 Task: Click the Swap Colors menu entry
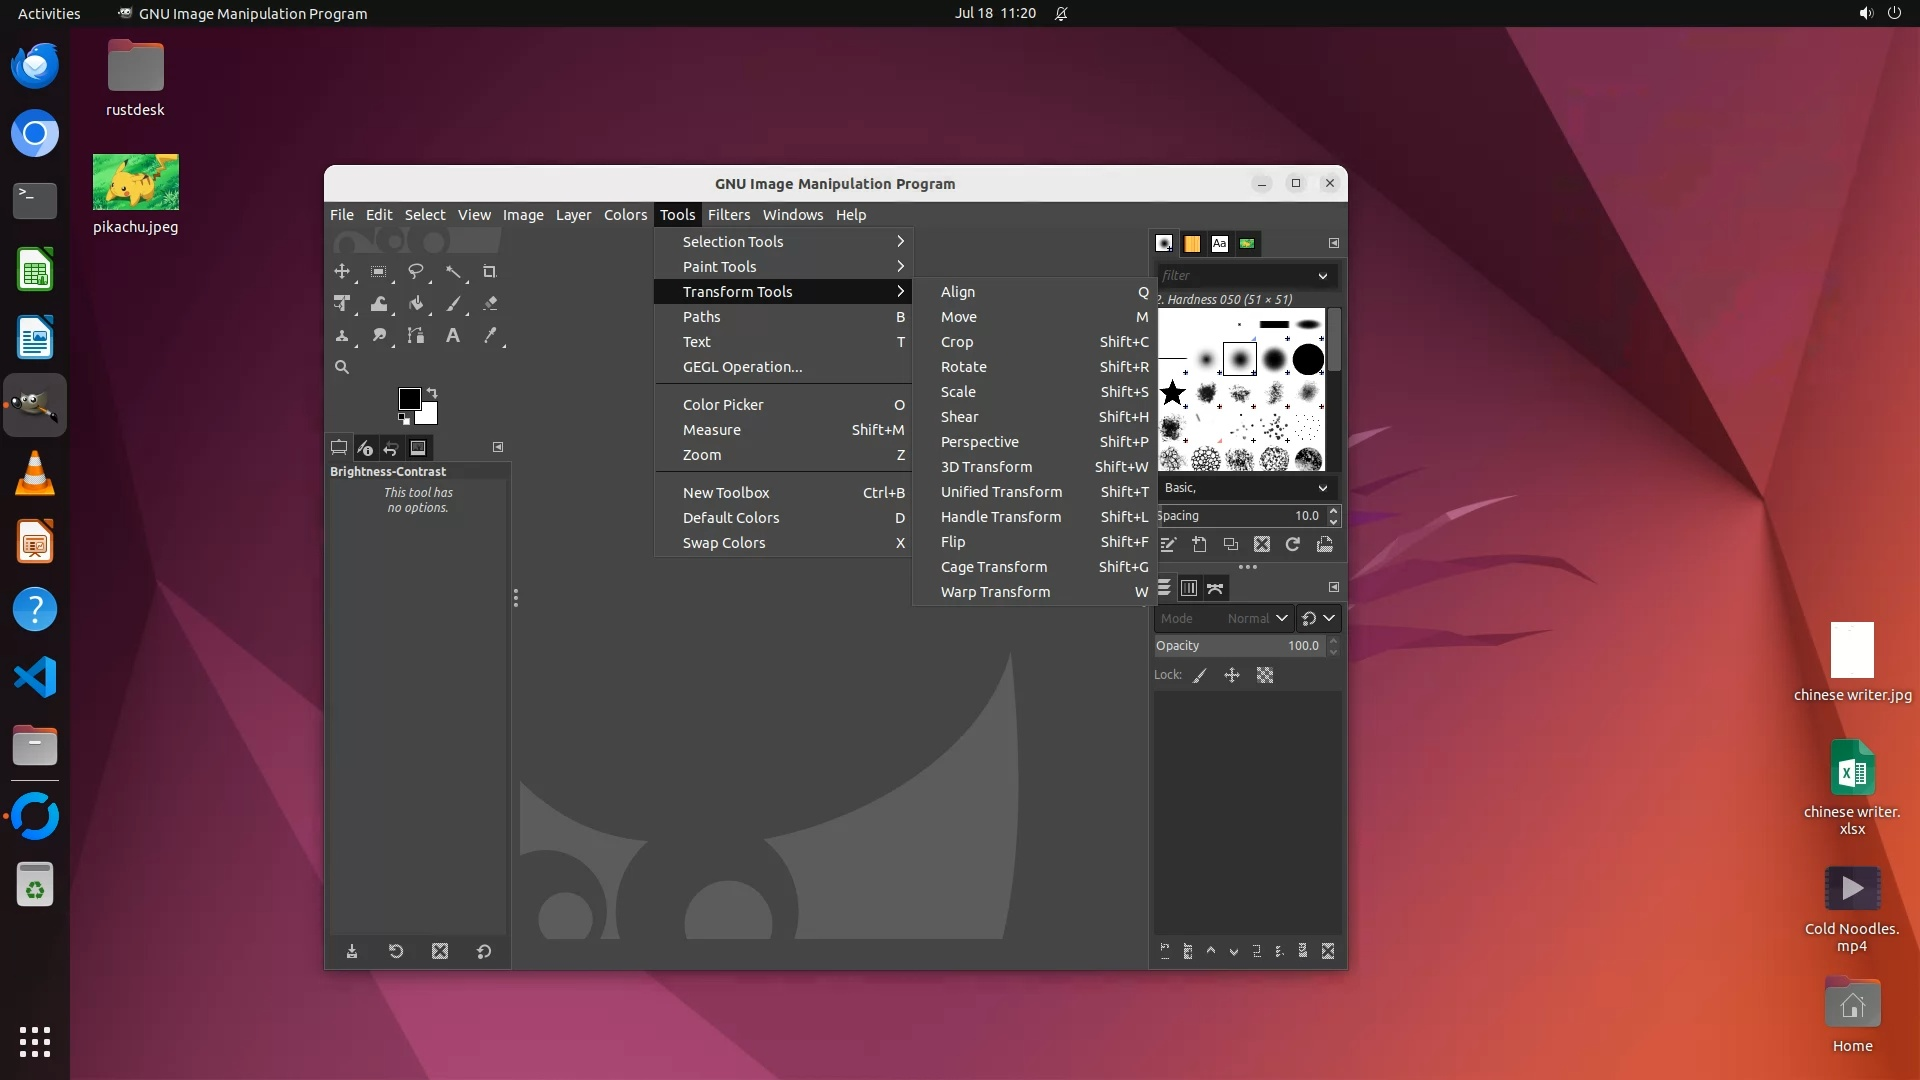tap(724, 543)
